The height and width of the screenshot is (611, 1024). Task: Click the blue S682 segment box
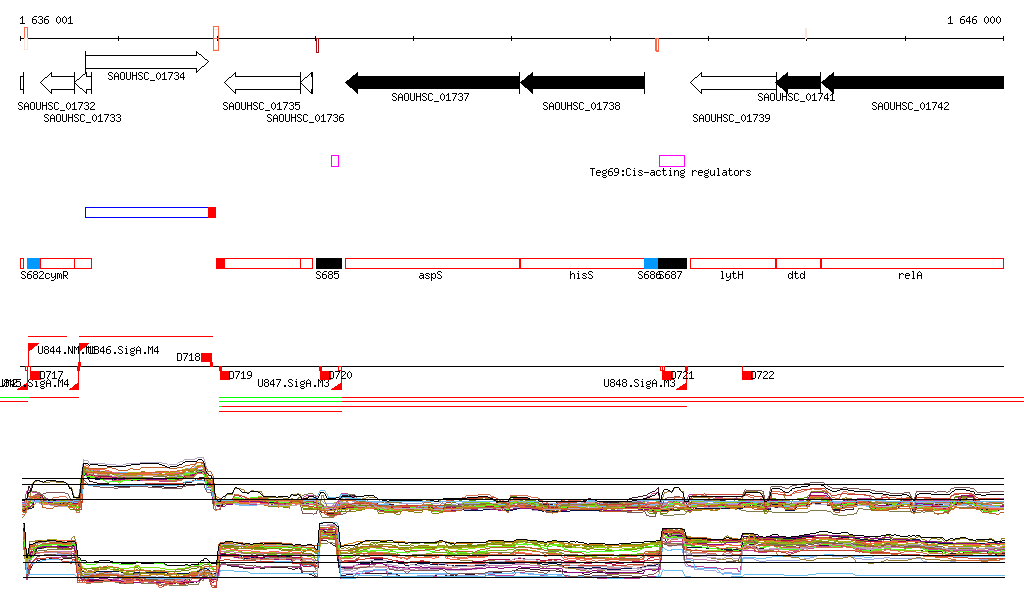pos(34,264)
